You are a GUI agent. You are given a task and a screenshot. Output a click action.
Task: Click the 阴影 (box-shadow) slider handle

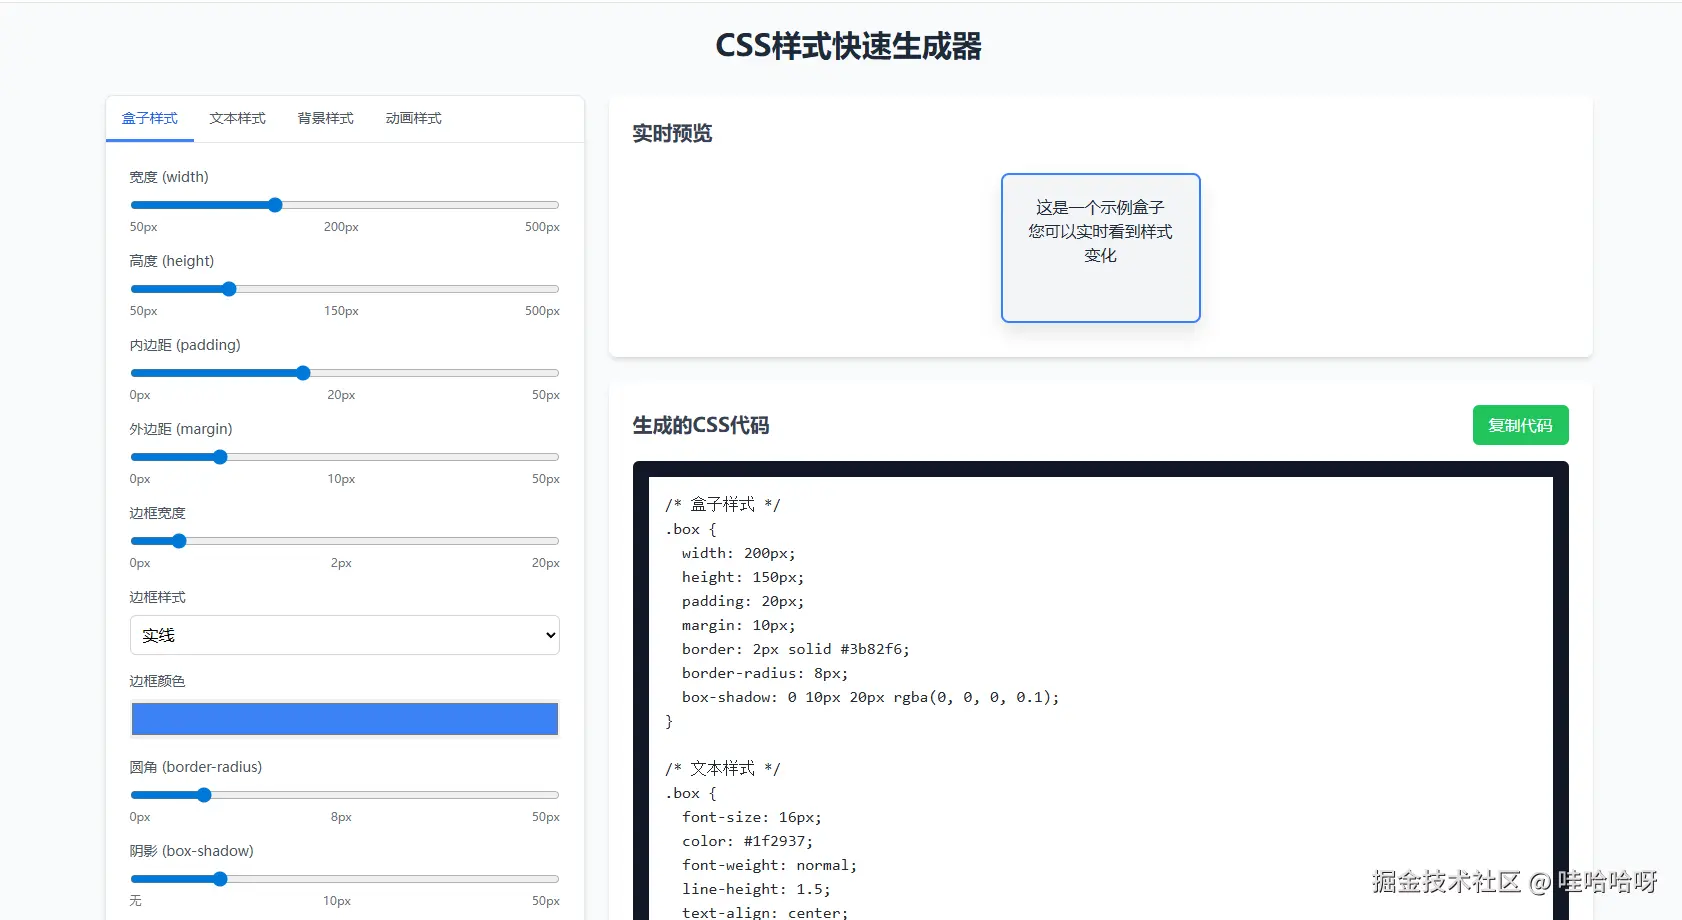pos(220,879)
